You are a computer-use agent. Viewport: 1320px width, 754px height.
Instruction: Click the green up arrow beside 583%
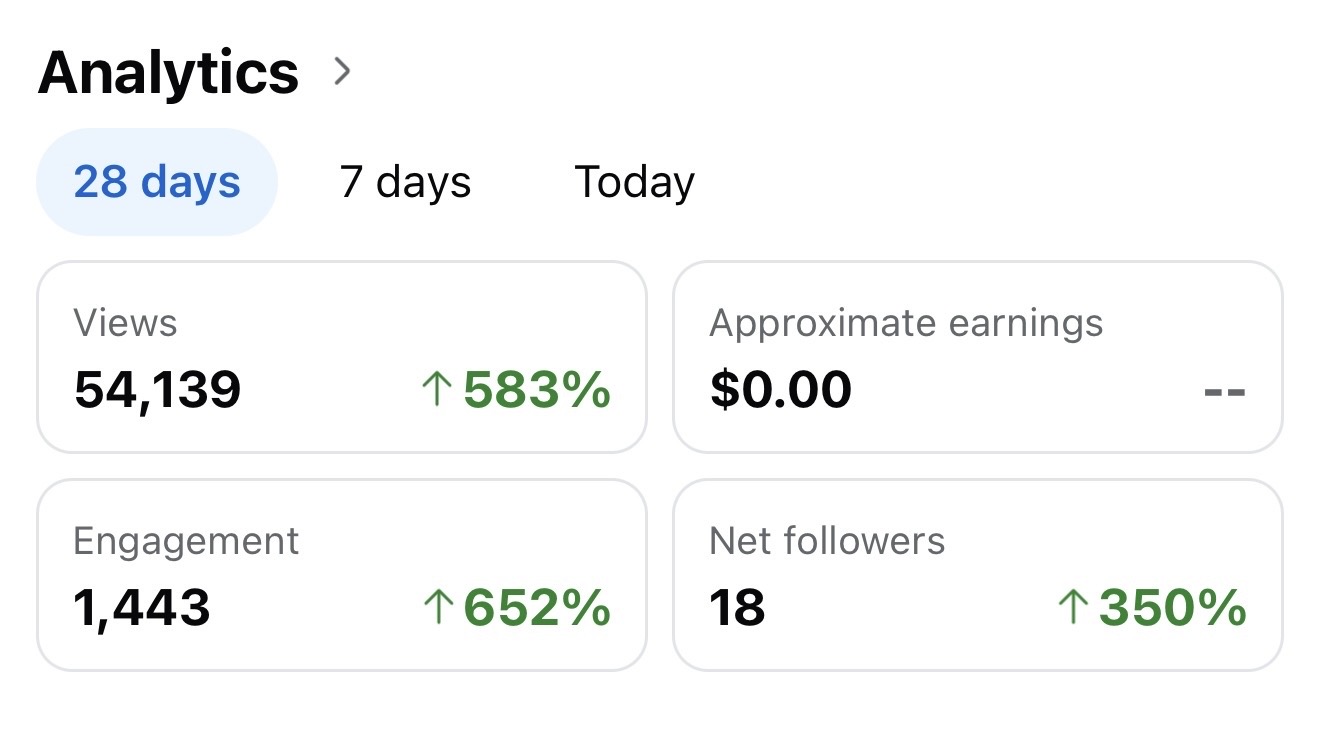click(x=437, y=389)
